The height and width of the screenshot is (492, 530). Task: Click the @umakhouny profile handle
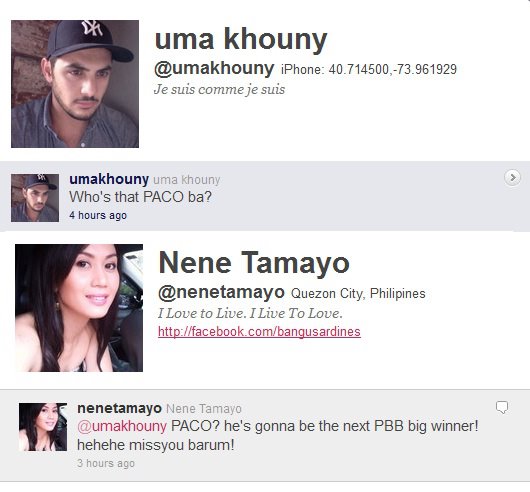click(214, 69)
